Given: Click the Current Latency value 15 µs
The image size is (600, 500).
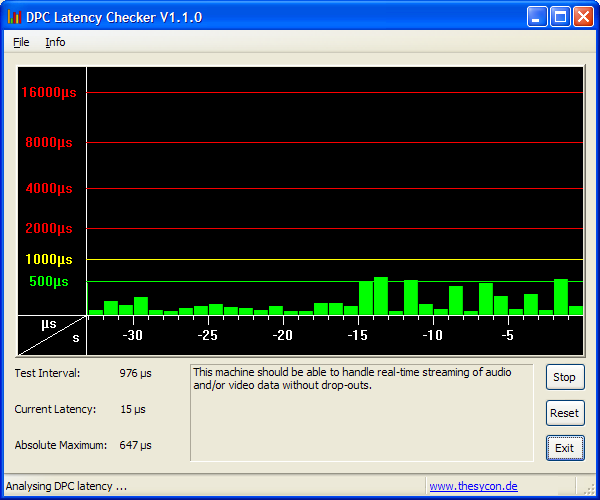Looking at the screenshot, I should pos(133,409).
